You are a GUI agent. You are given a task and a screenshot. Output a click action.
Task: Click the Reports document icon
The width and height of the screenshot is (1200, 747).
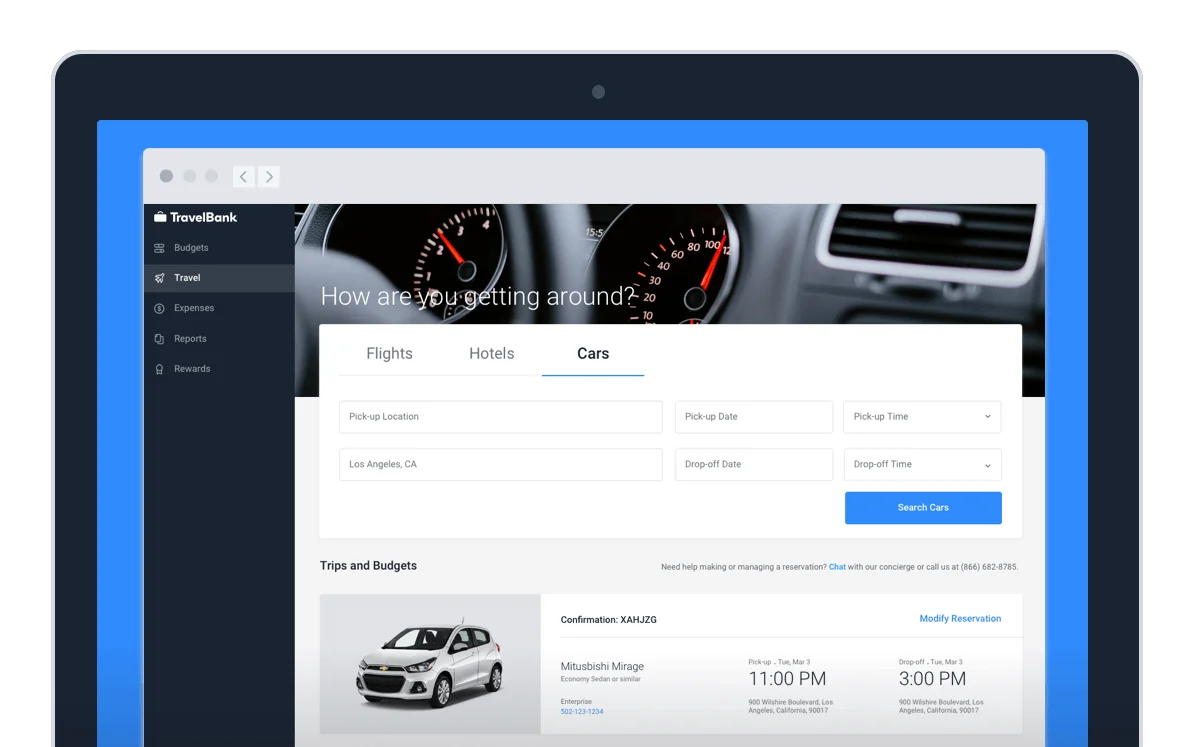pos(159,339)
